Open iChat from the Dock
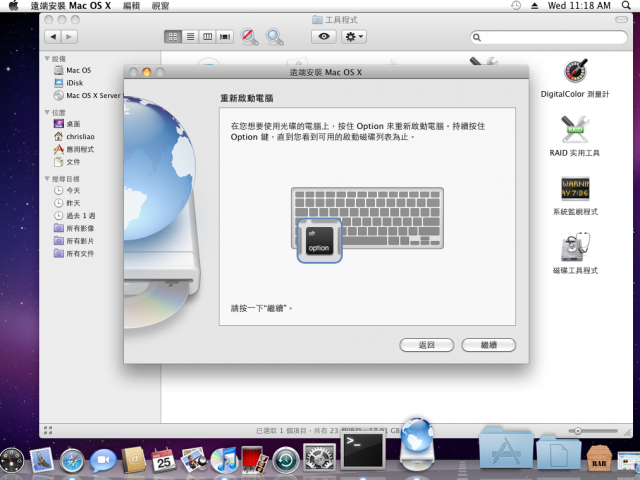Screen dimensions: 640x480 [x=102, y=461]
